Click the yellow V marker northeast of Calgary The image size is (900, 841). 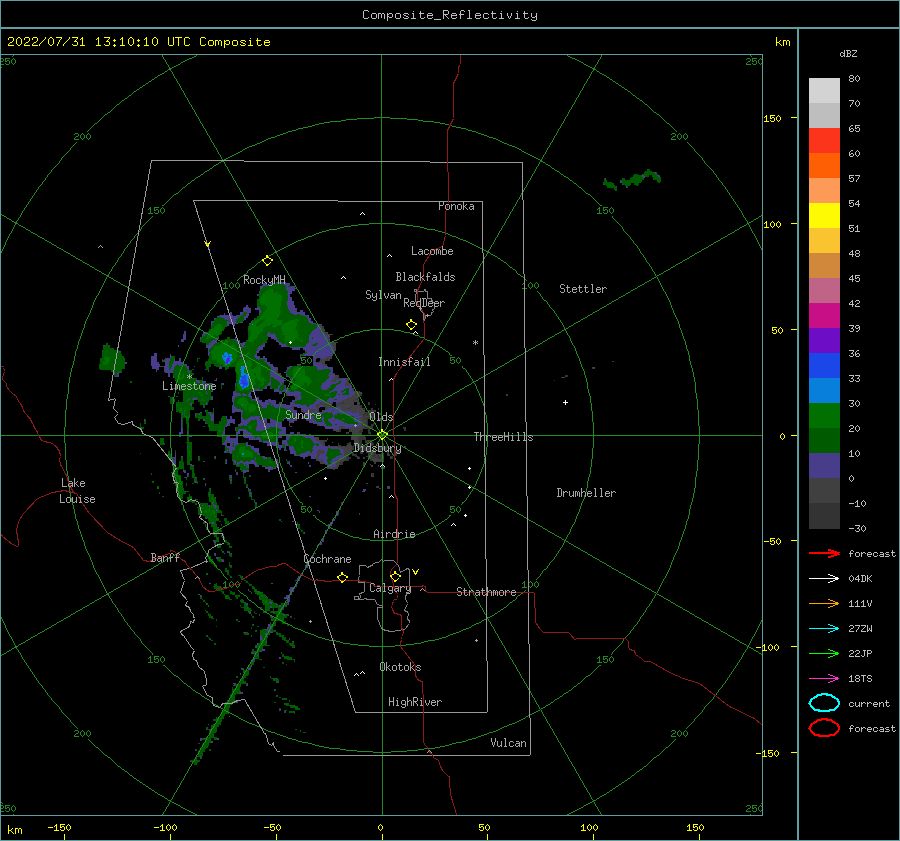click(416, 572)
